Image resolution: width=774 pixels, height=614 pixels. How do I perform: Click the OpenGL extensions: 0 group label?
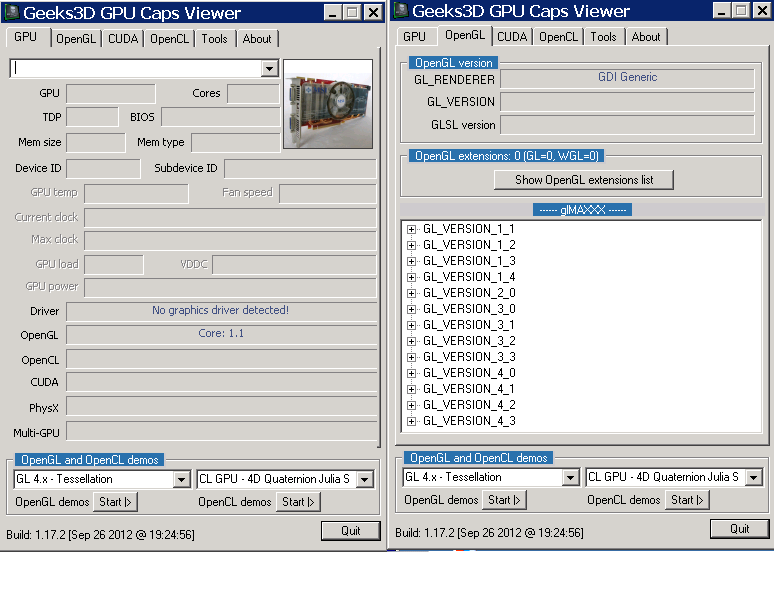(507, 156)
